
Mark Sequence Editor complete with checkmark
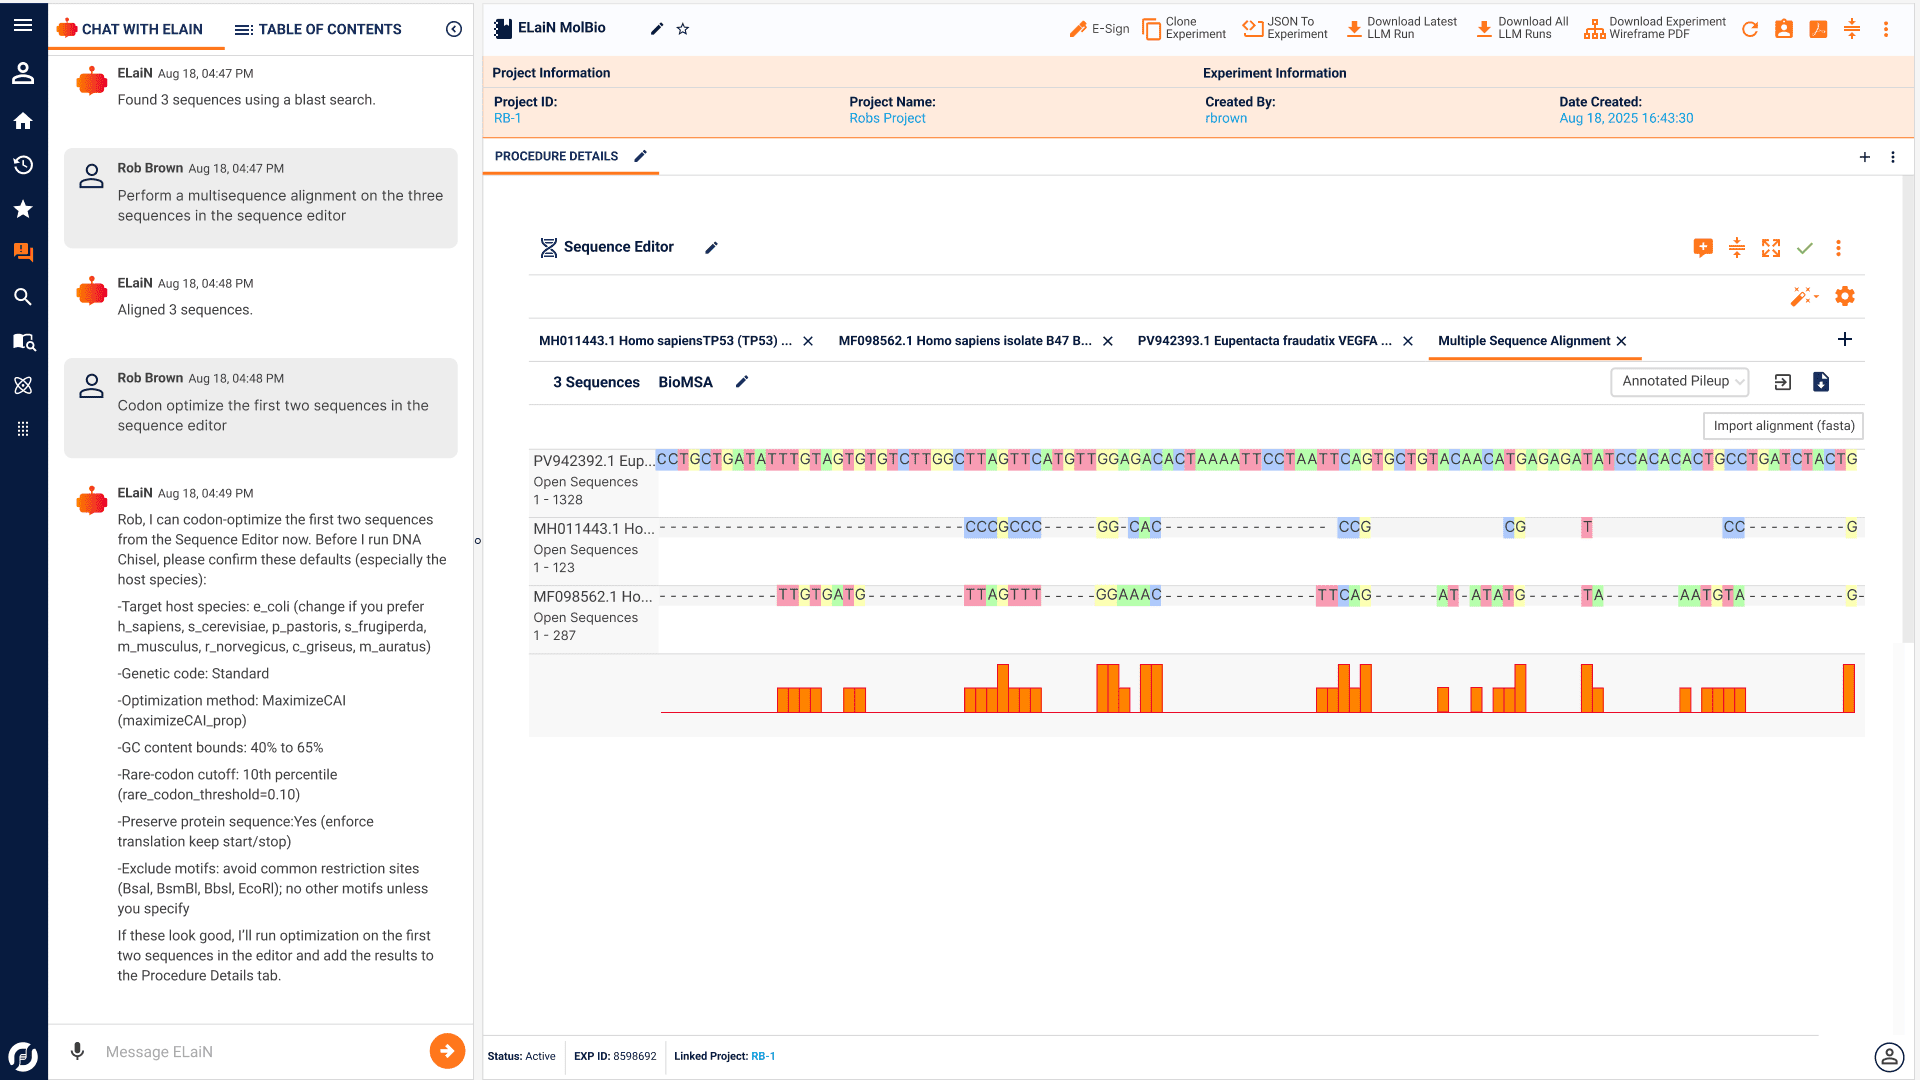(1805, 248)
